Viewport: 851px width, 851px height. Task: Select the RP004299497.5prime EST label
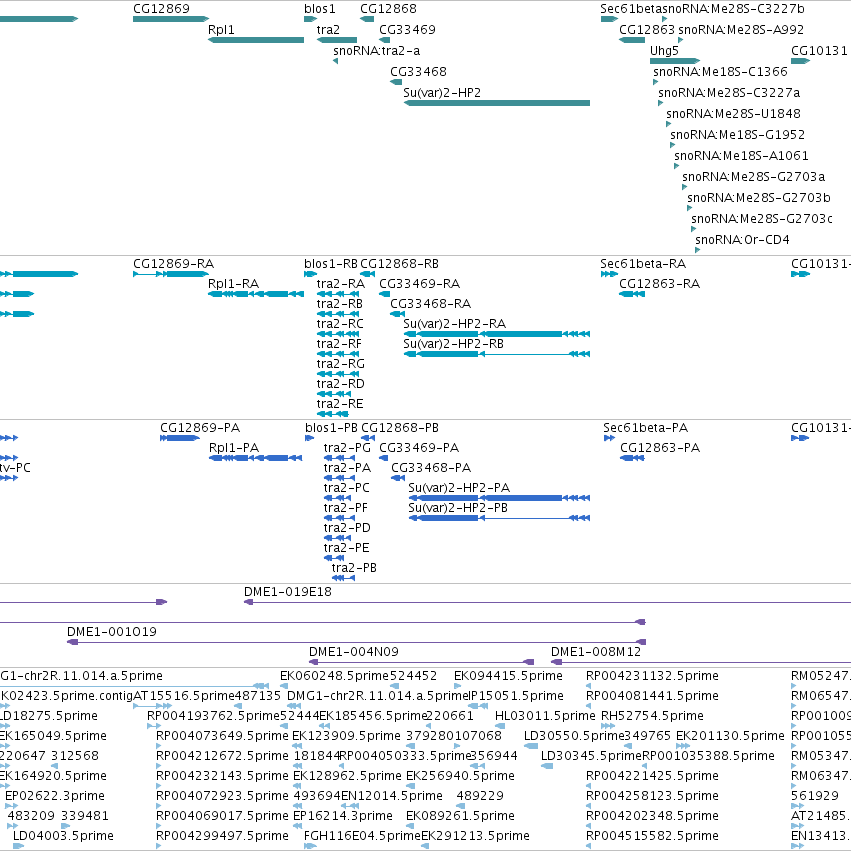222,836
